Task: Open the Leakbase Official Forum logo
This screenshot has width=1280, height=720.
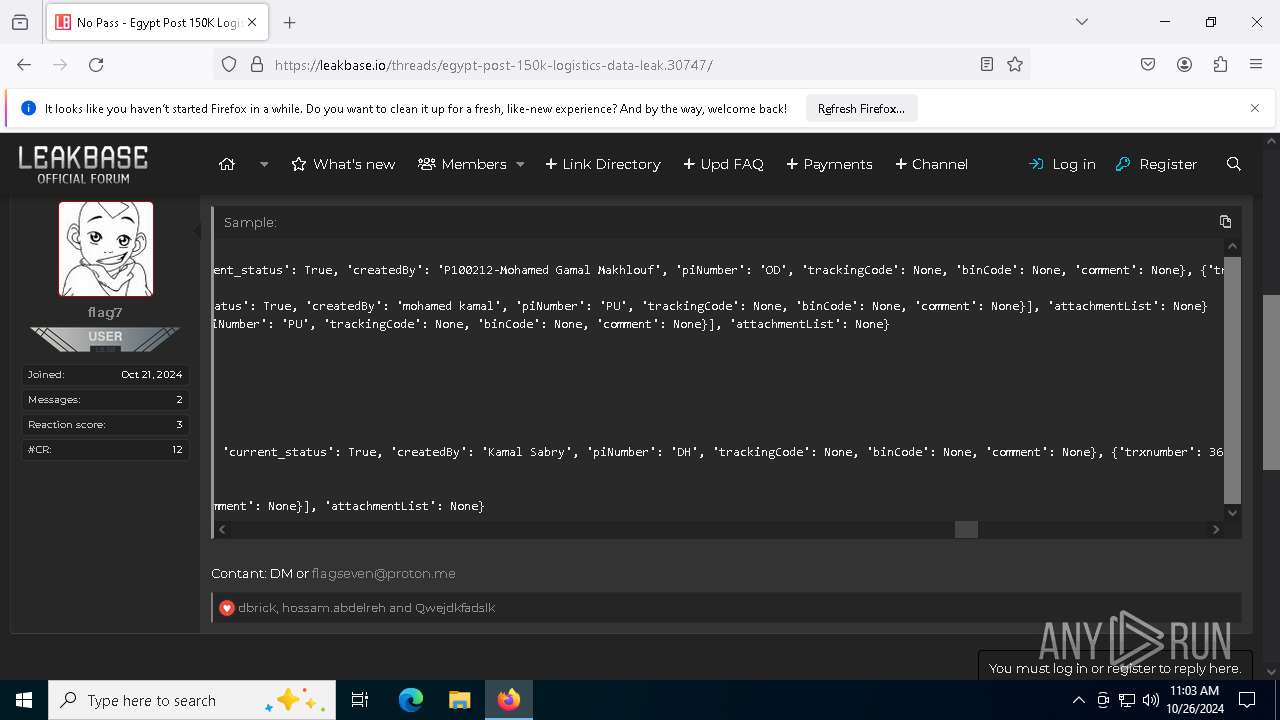Action: 83,164
